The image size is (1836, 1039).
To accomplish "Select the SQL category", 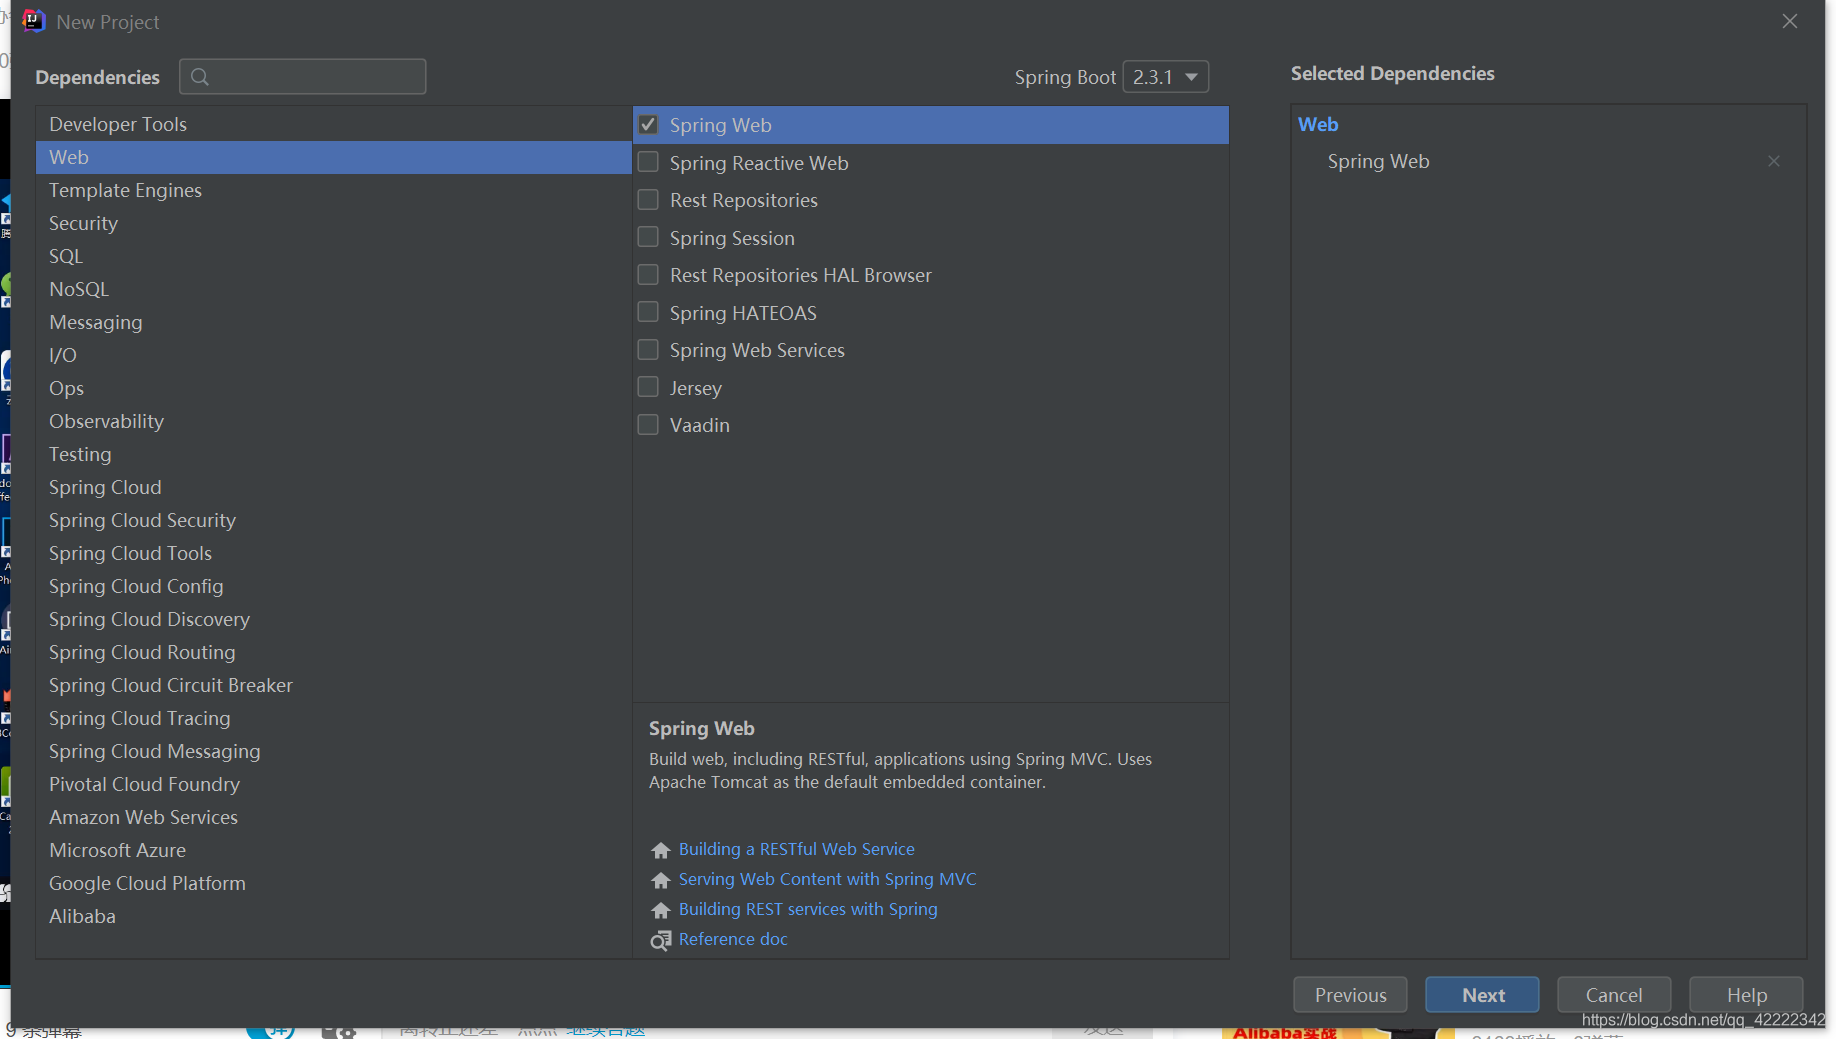I will [x=334, y=256].
